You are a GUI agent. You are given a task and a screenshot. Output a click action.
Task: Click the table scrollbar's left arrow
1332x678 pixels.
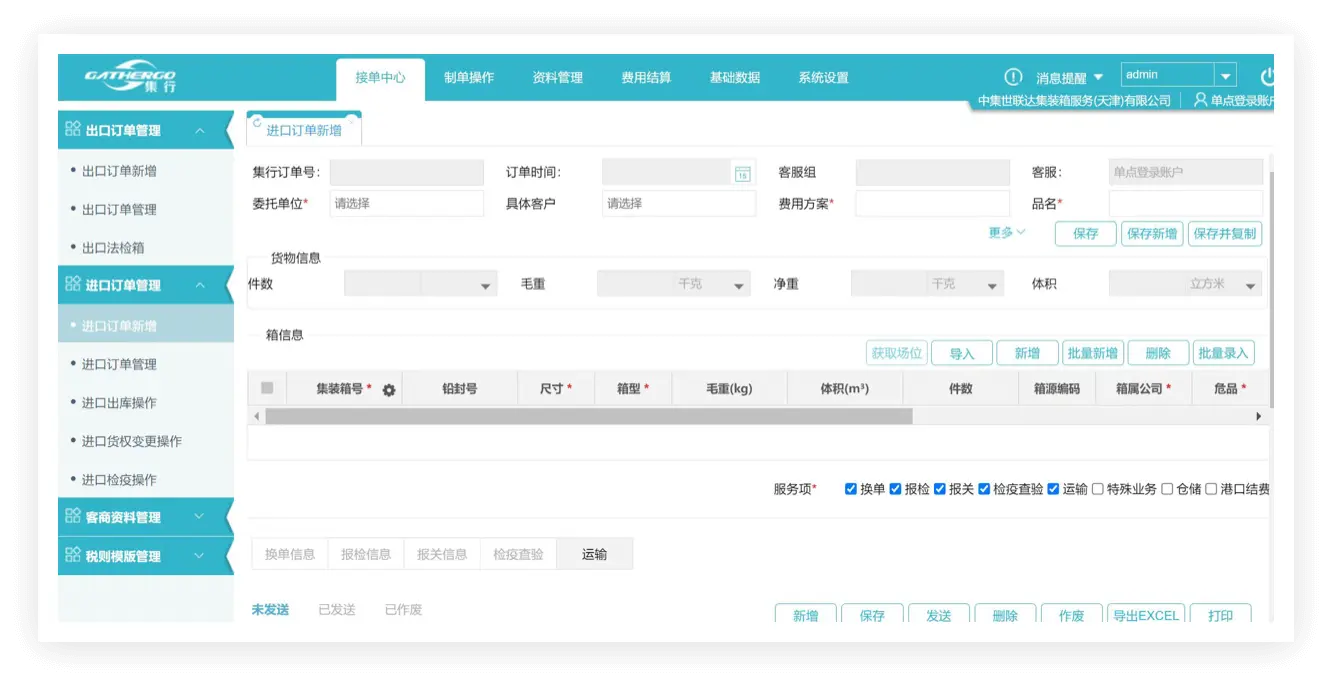click(257, 416)
